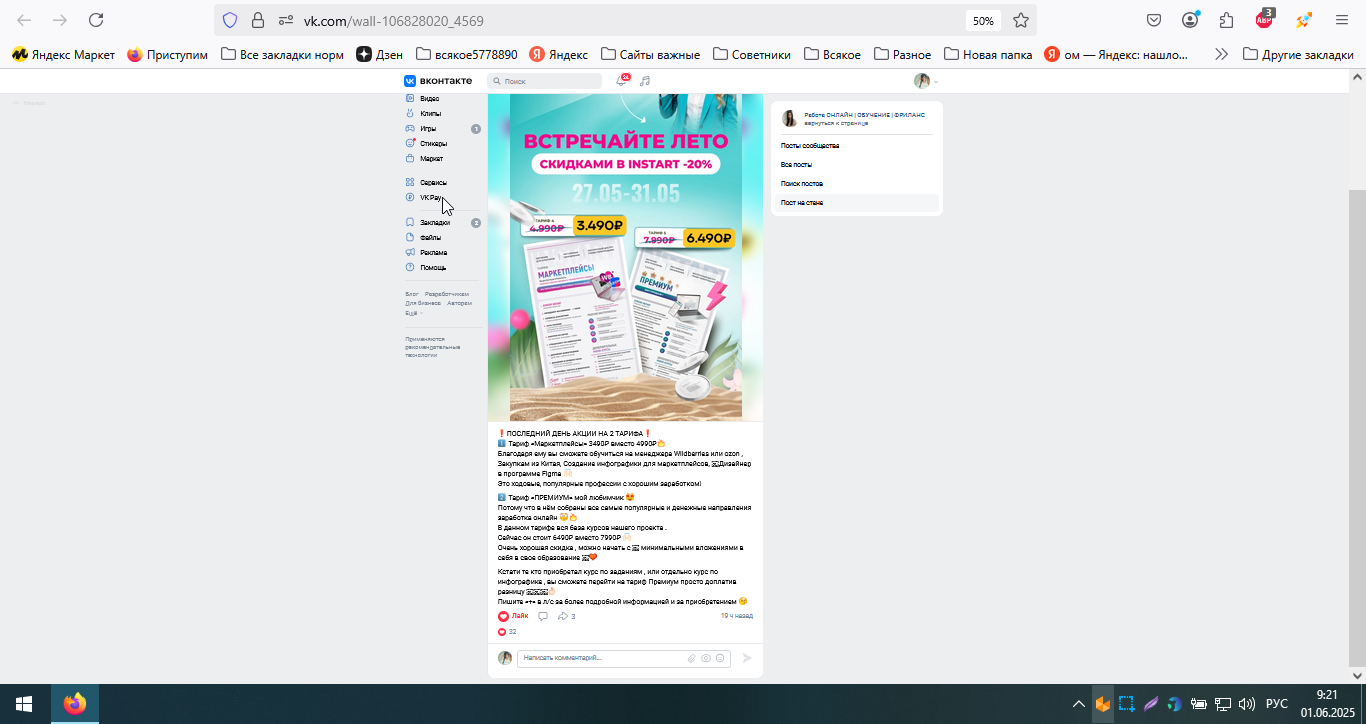The image size is (1366, 724).
Task: Open the summer sale post image
Action: [626, 257]
